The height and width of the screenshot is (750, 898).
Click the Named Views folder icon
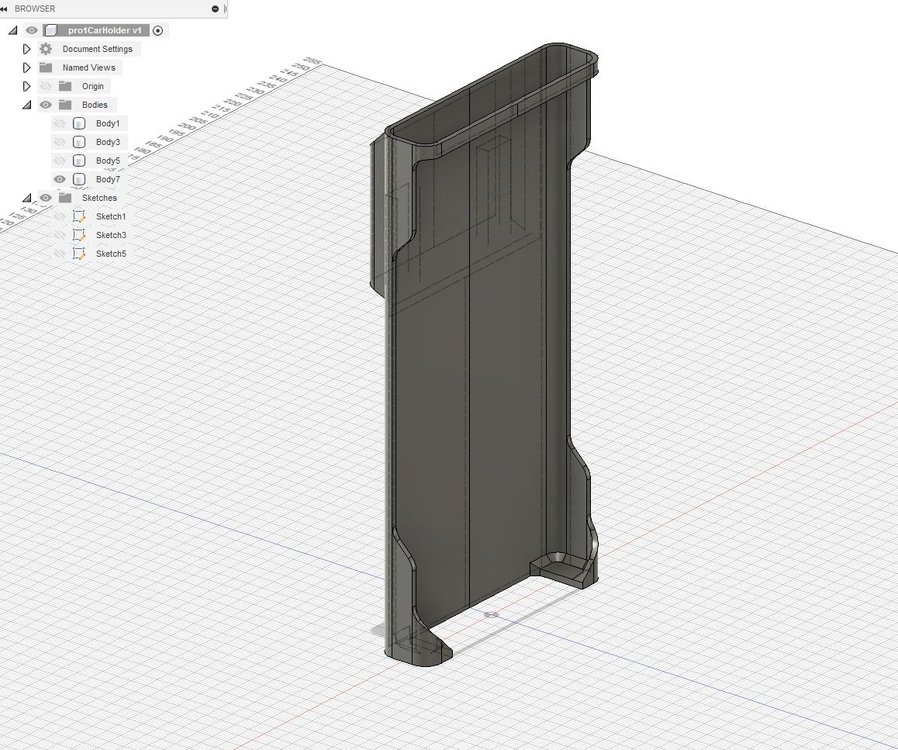click(x=45, y=68)
